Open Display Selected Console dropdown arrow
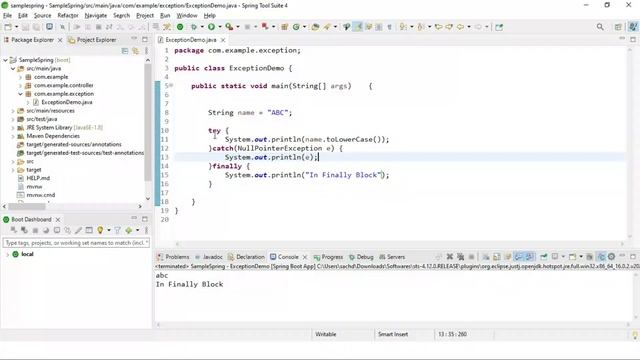Image resolution: width=640 pixels, height=360 pixels. pyautogui.click(x=563, y=257)
